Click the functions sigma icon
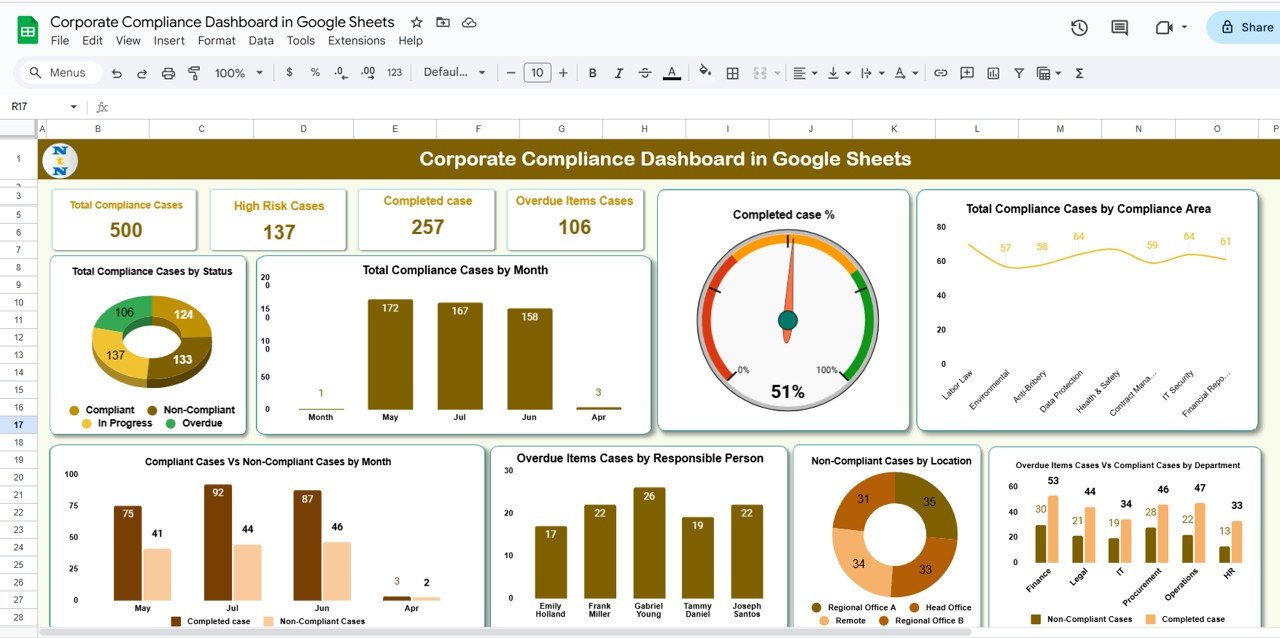 1079,73
